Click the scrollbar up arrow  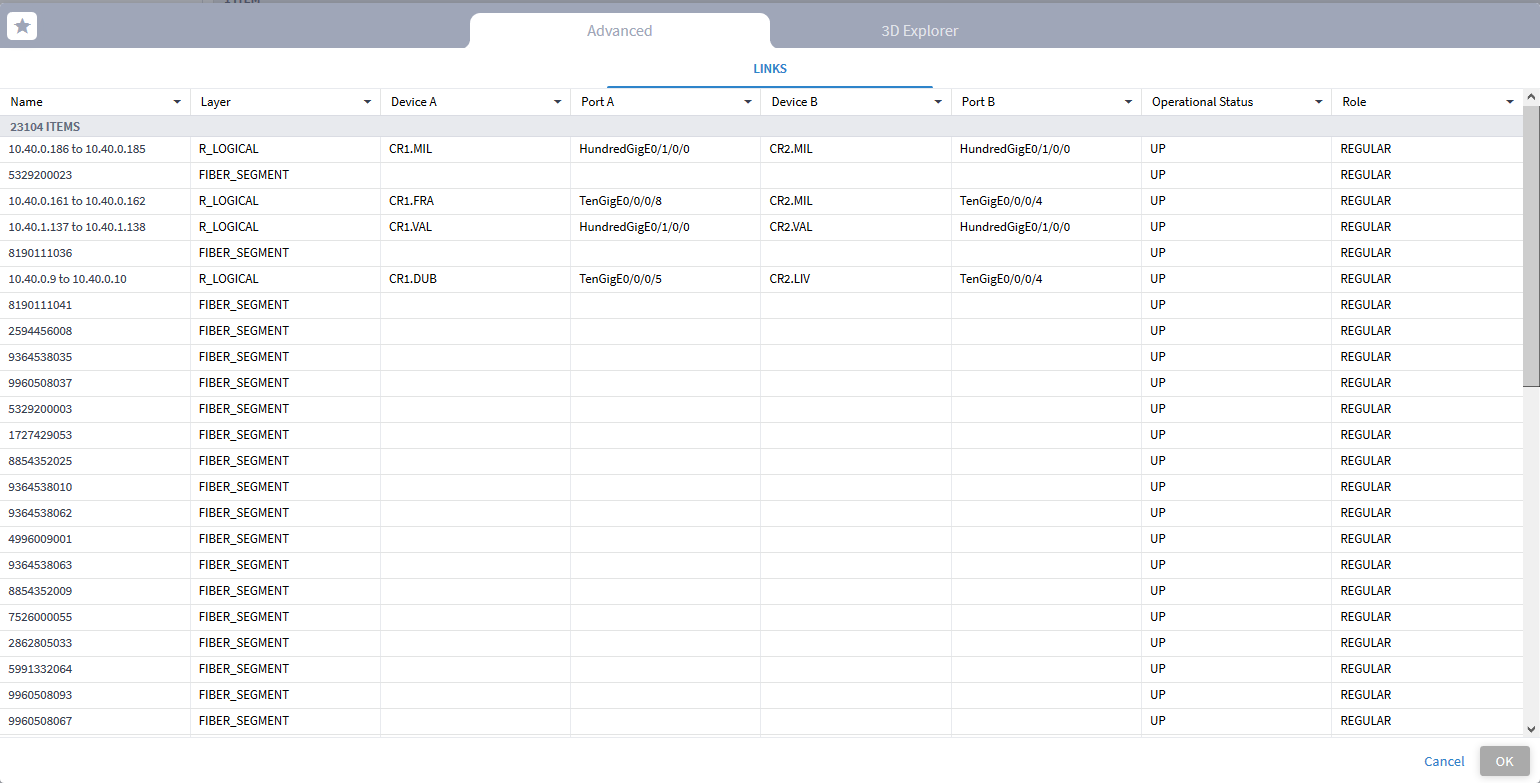point(1531,97)
